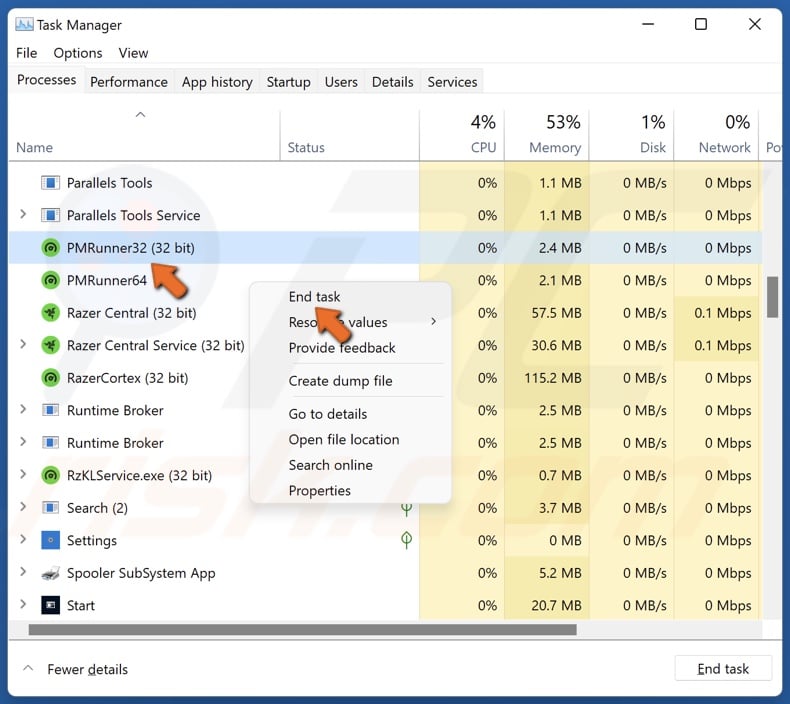Click the Settings gear process icon
Image resolution: width=790 pixels, height=704 pixels.
pyautogui.click(x=50, y=540)
